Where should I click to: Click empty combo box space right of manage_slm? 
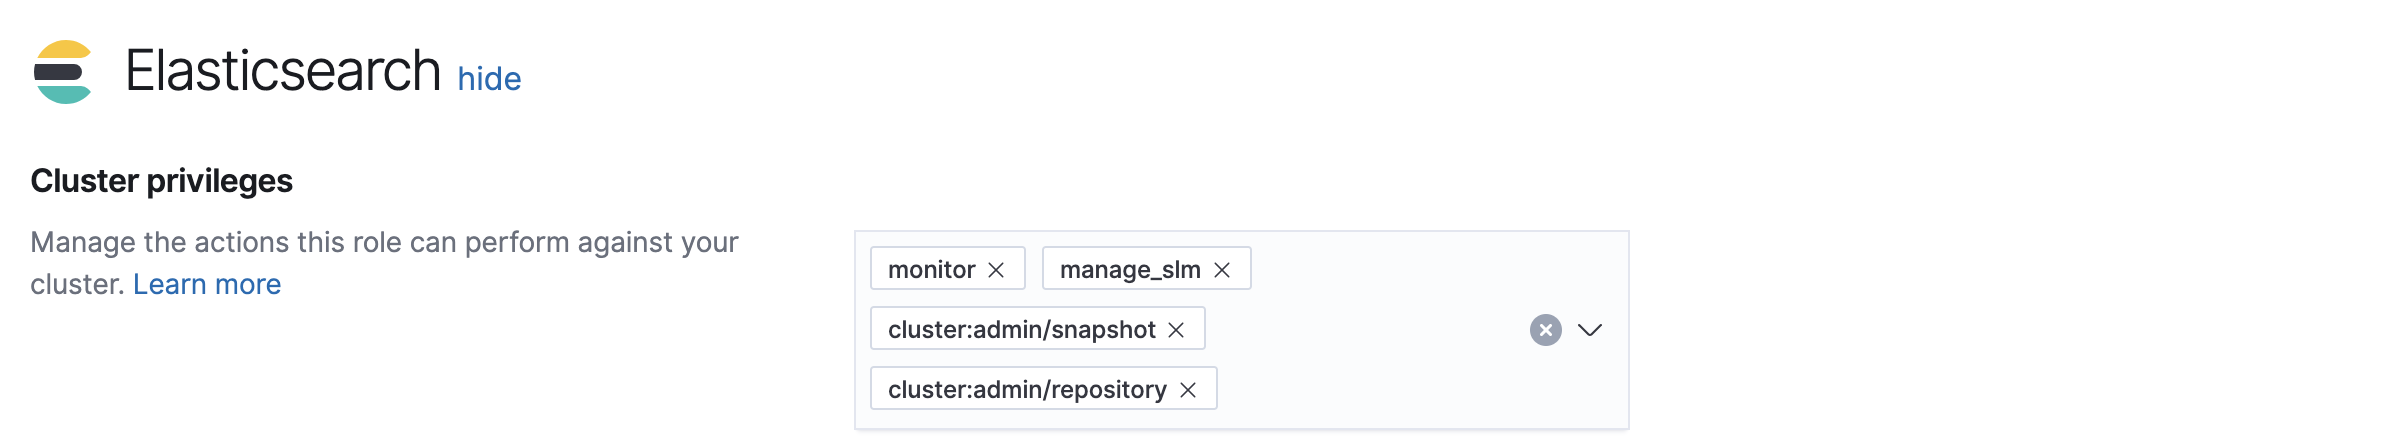[1400, 269]
